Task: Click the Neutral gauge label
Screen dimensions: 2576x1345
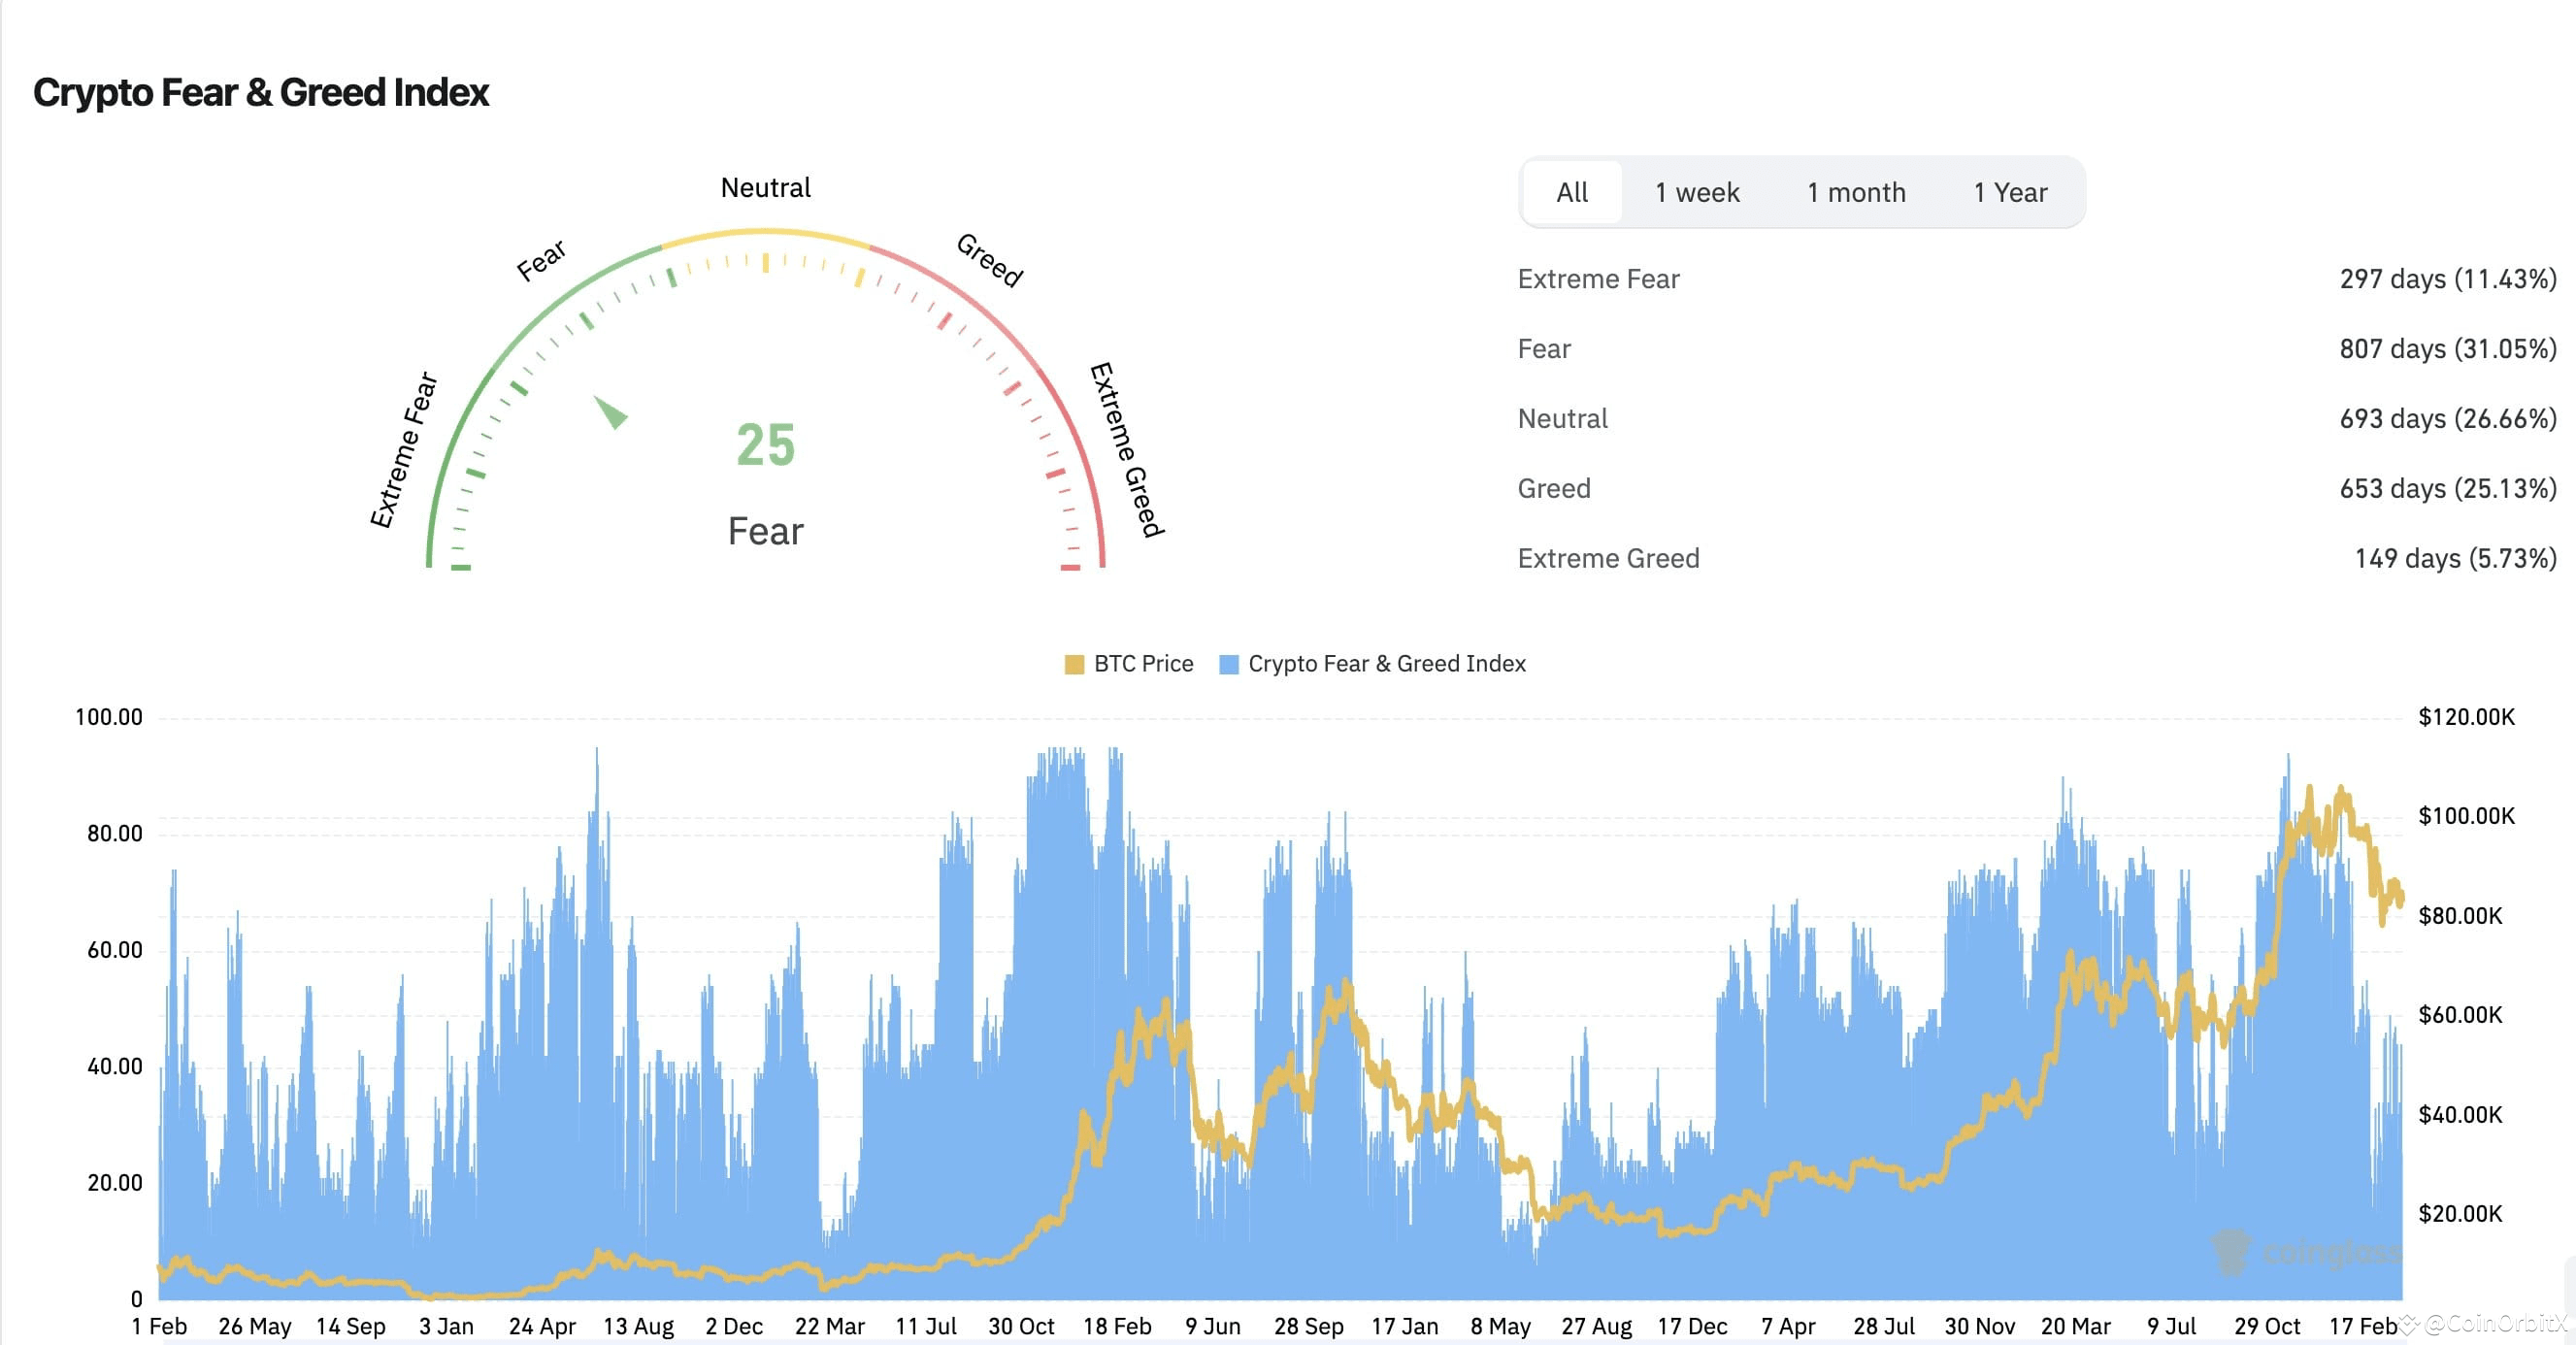Action: pyautogui.click(x=765, y=188)
